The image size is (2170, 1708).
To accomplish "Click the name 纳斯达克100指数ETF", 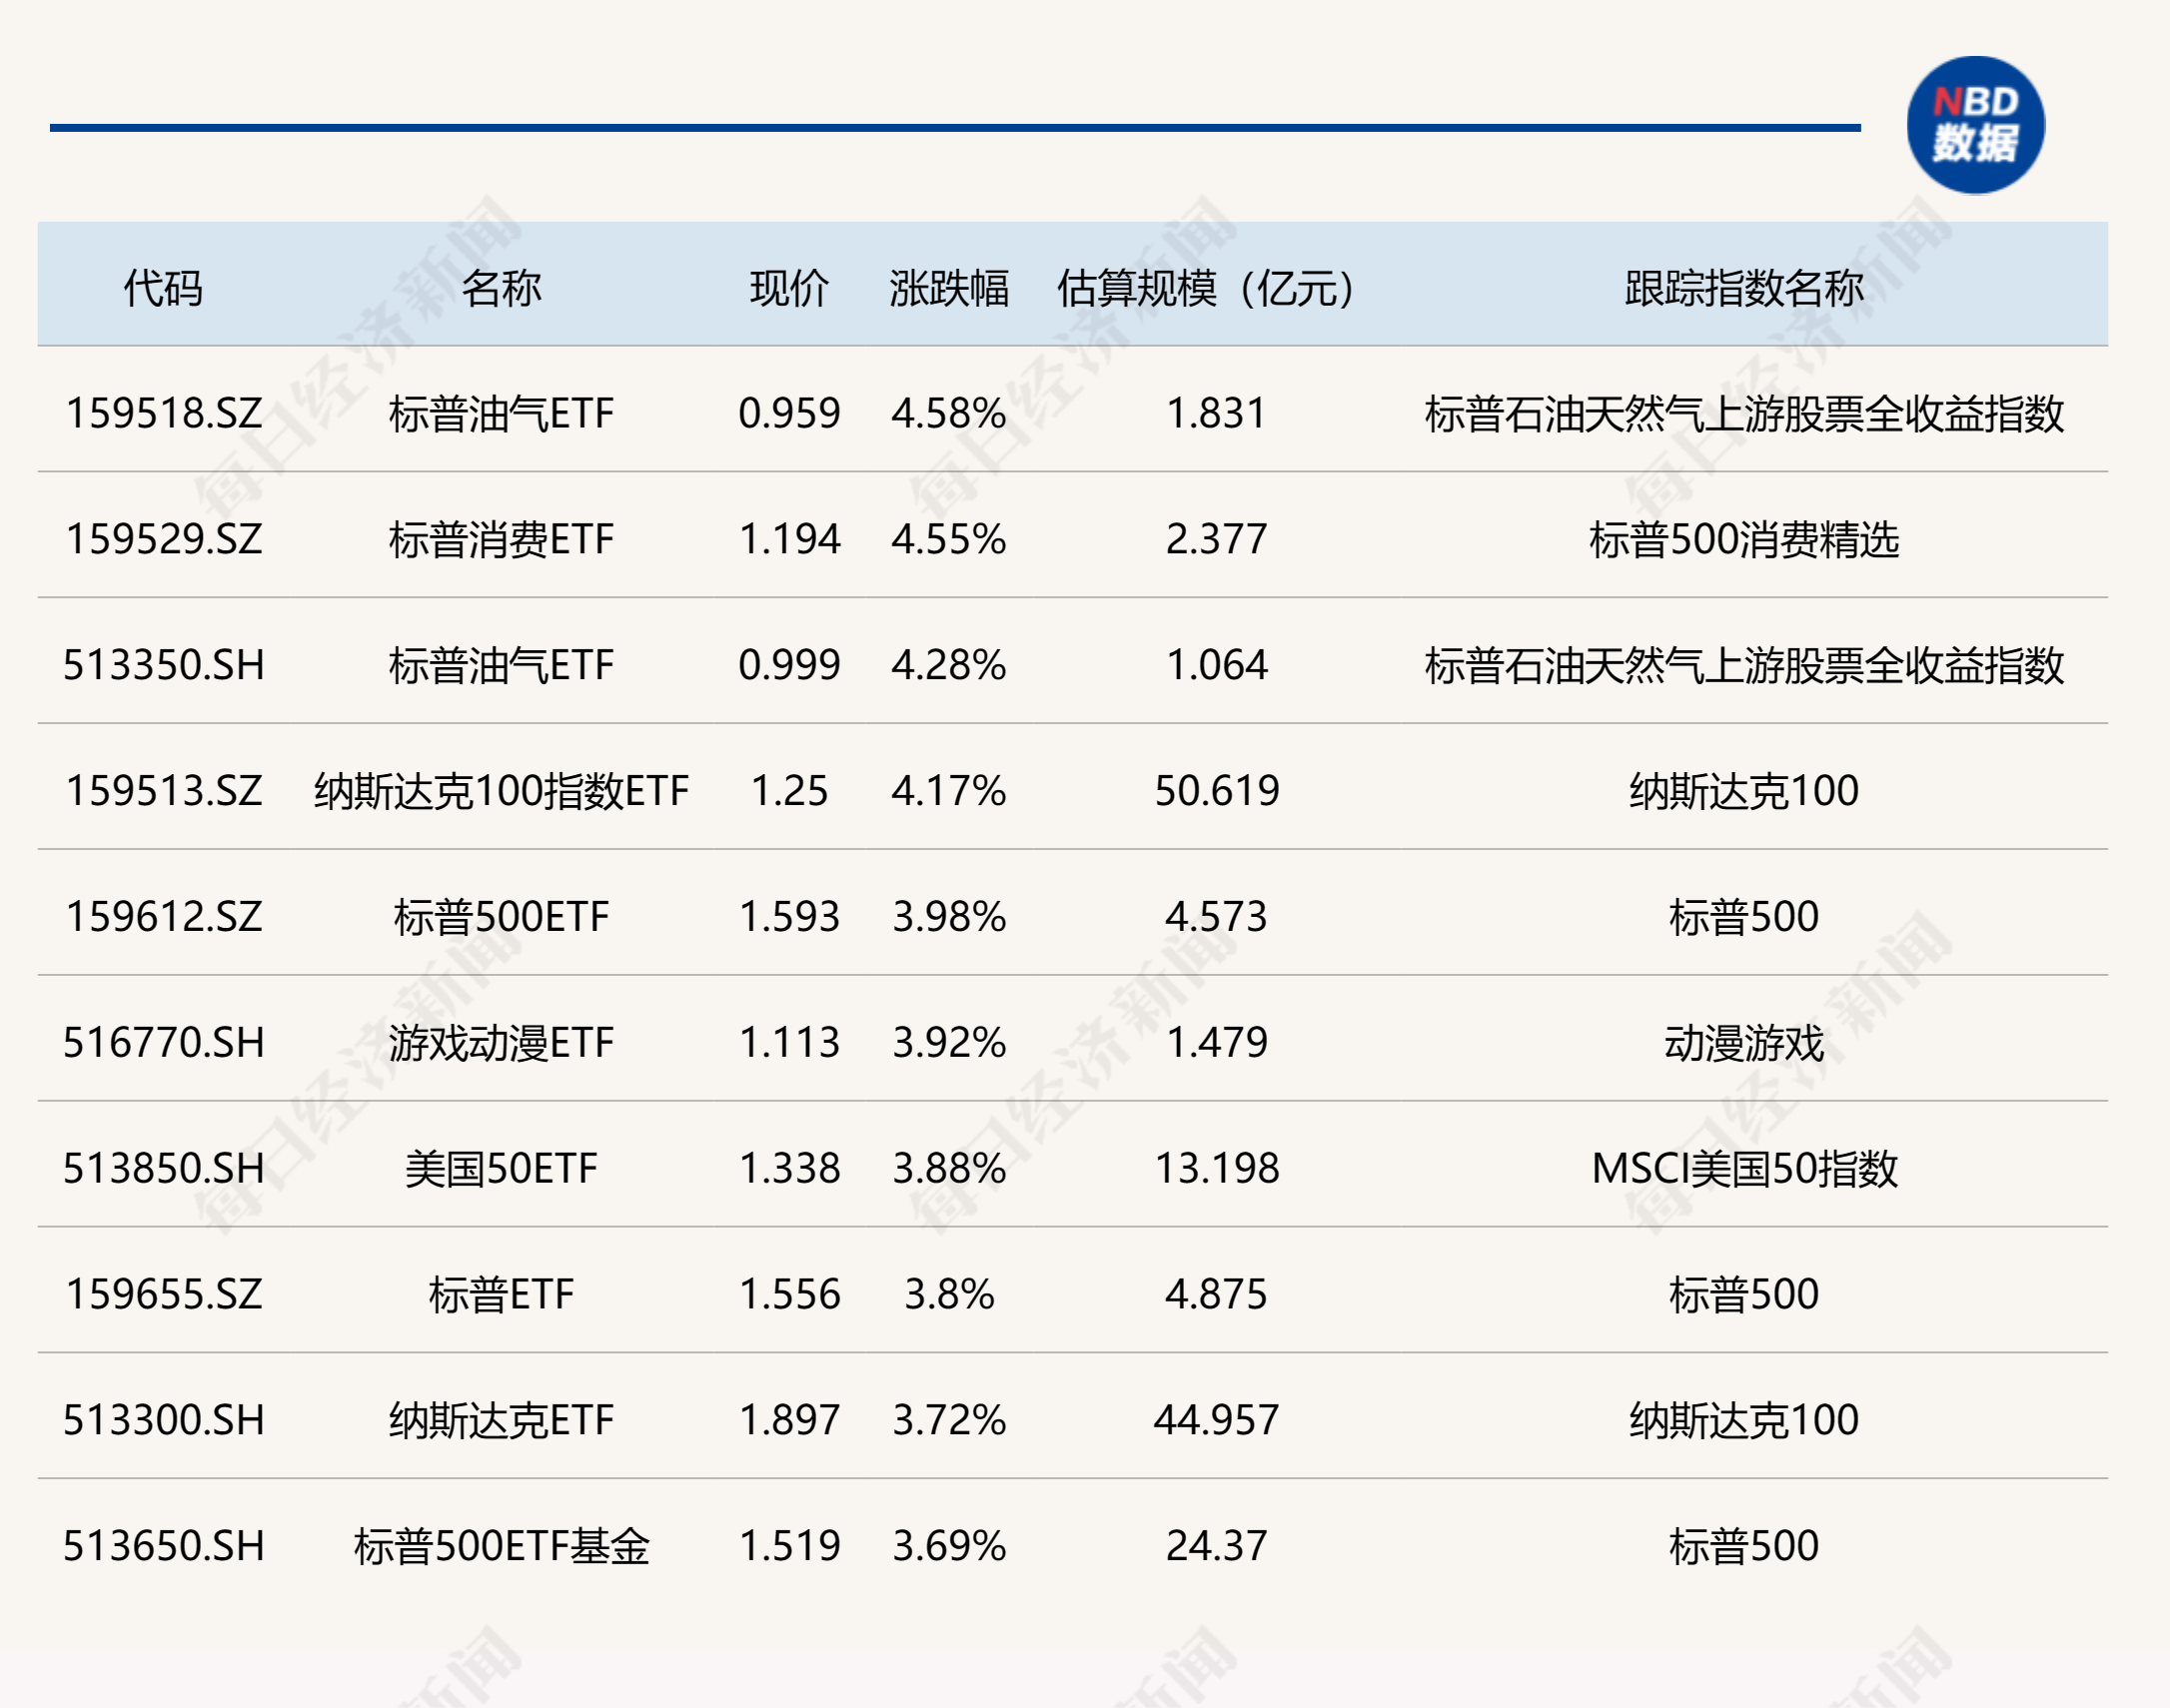I will click(x=501, y=791).
